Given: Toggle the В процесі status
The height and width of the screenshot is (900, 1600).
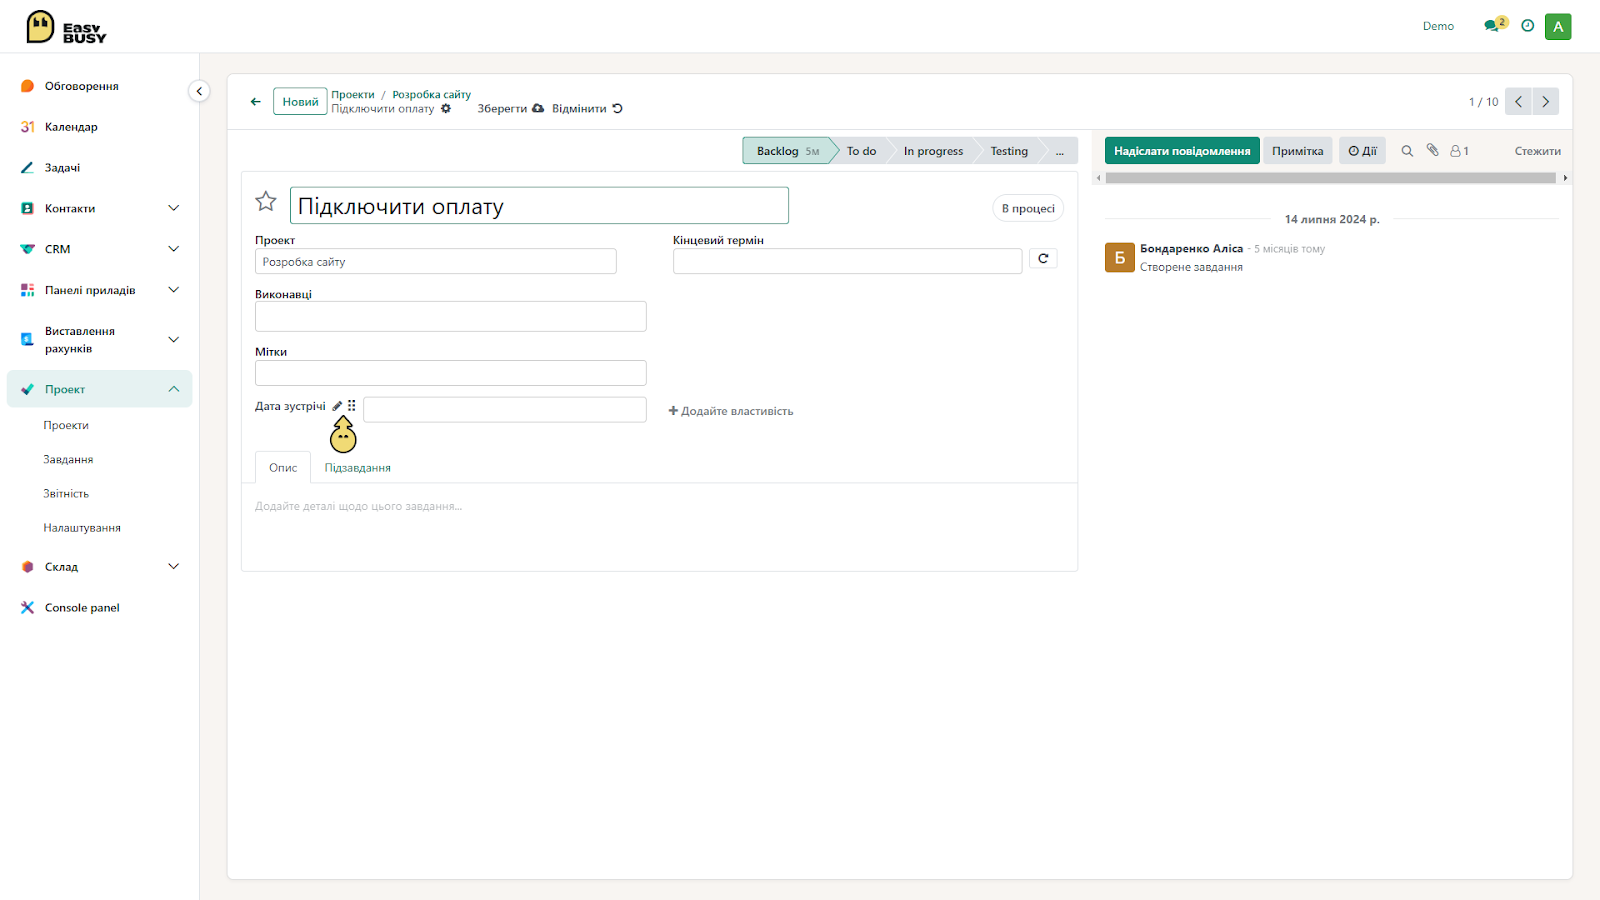Looking at the screenshot, I should tap(1028, 208).
